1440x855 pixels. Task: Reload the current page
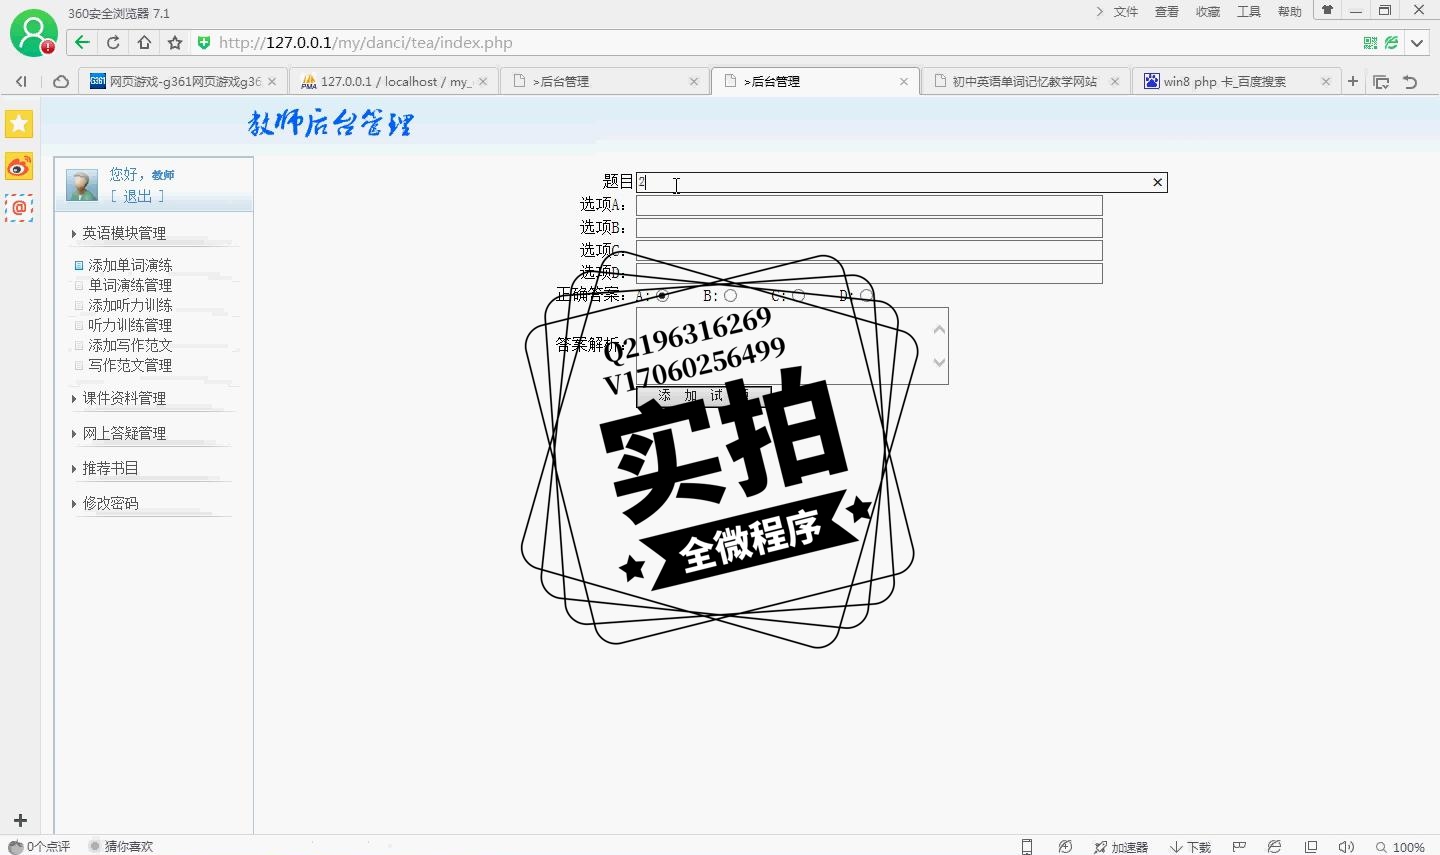pyautogui.click(x=113, y=42)
